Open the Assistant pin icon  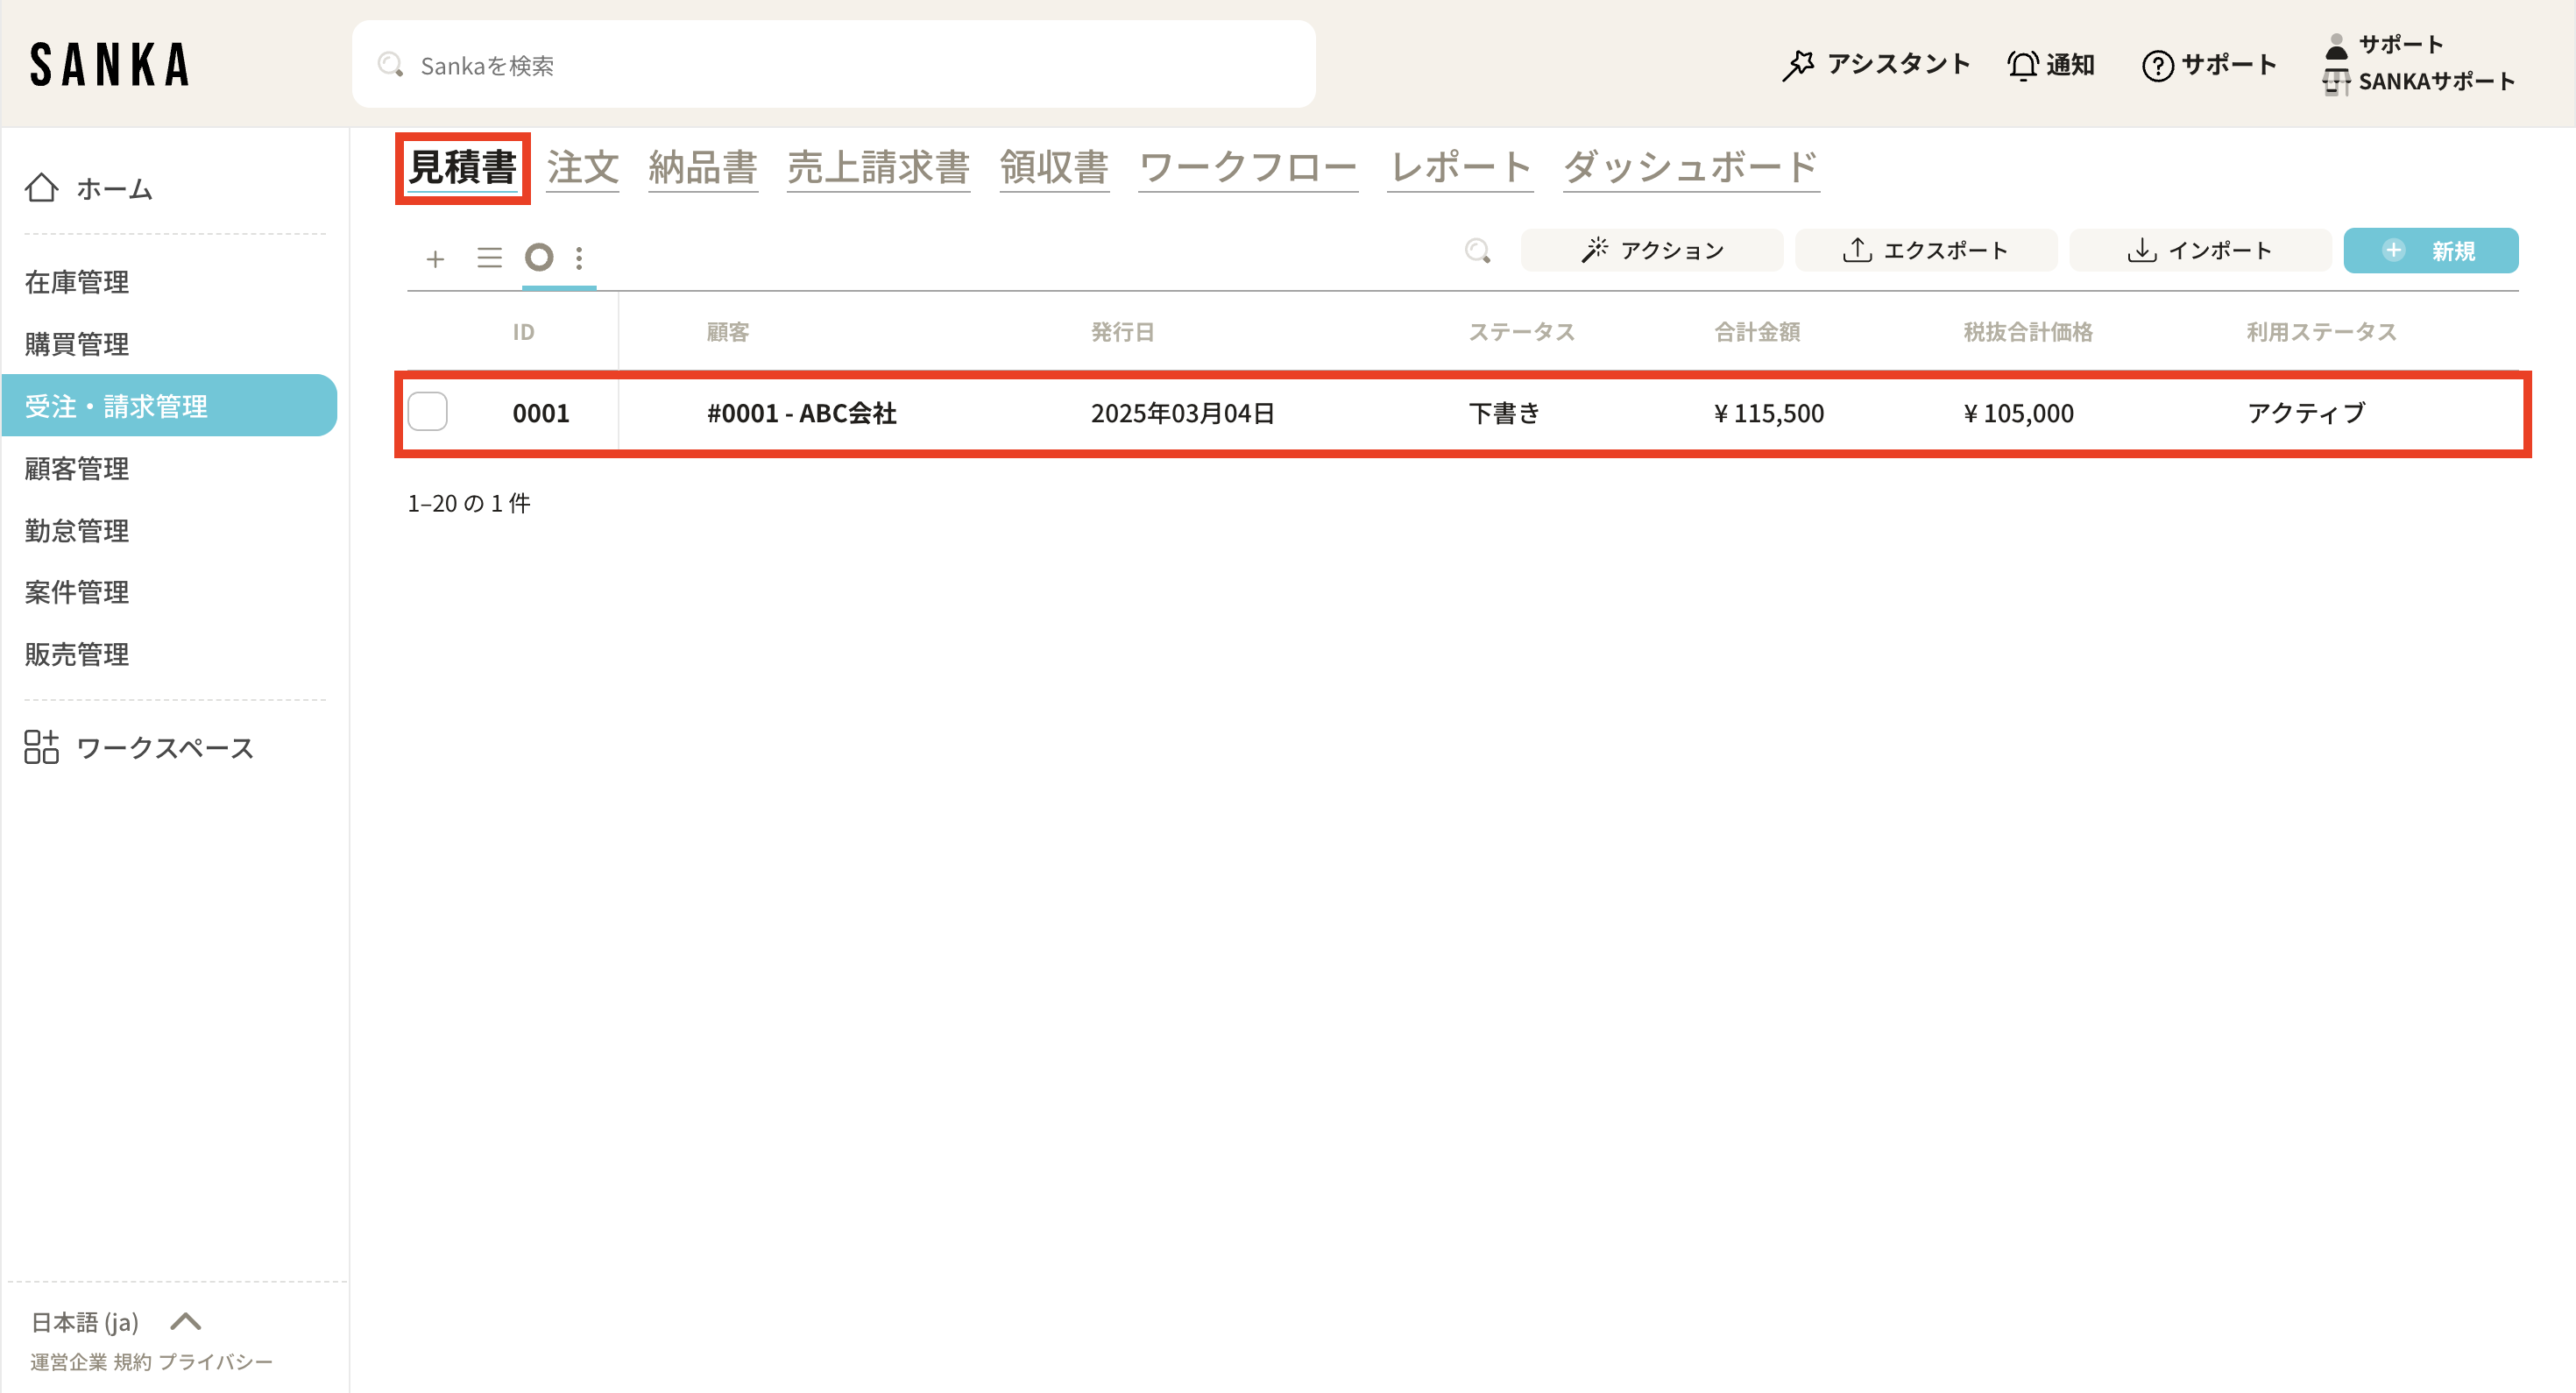1797,65
